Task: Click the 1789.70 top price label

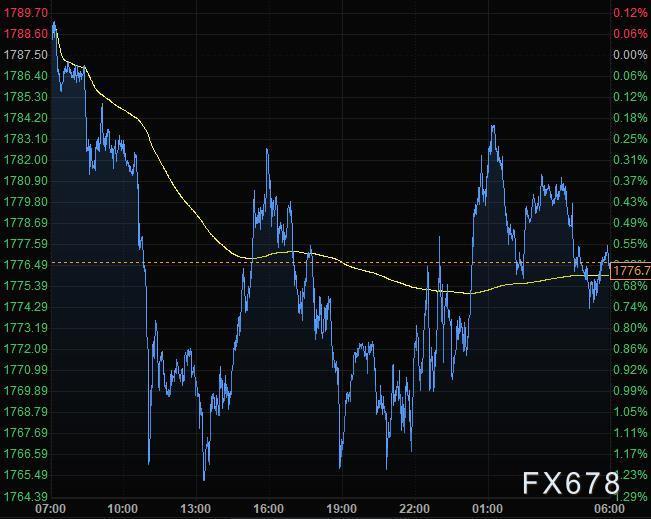Action: (x=26, y=13)
